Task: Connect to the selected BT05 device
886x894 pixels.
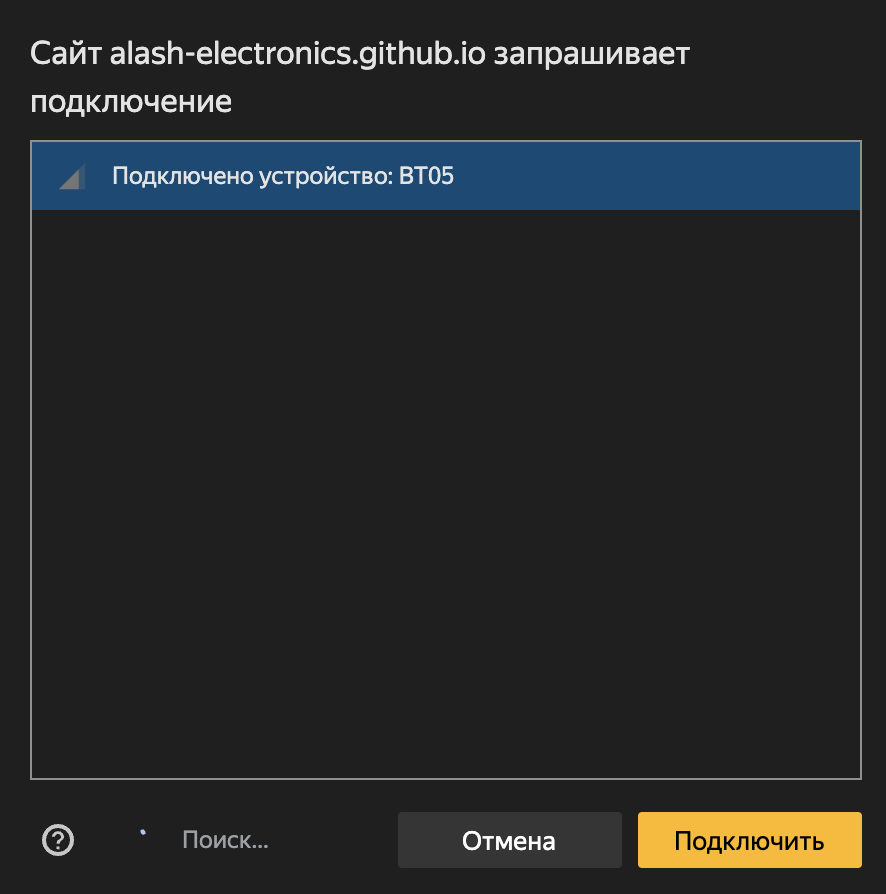Action: coord(749,840)
